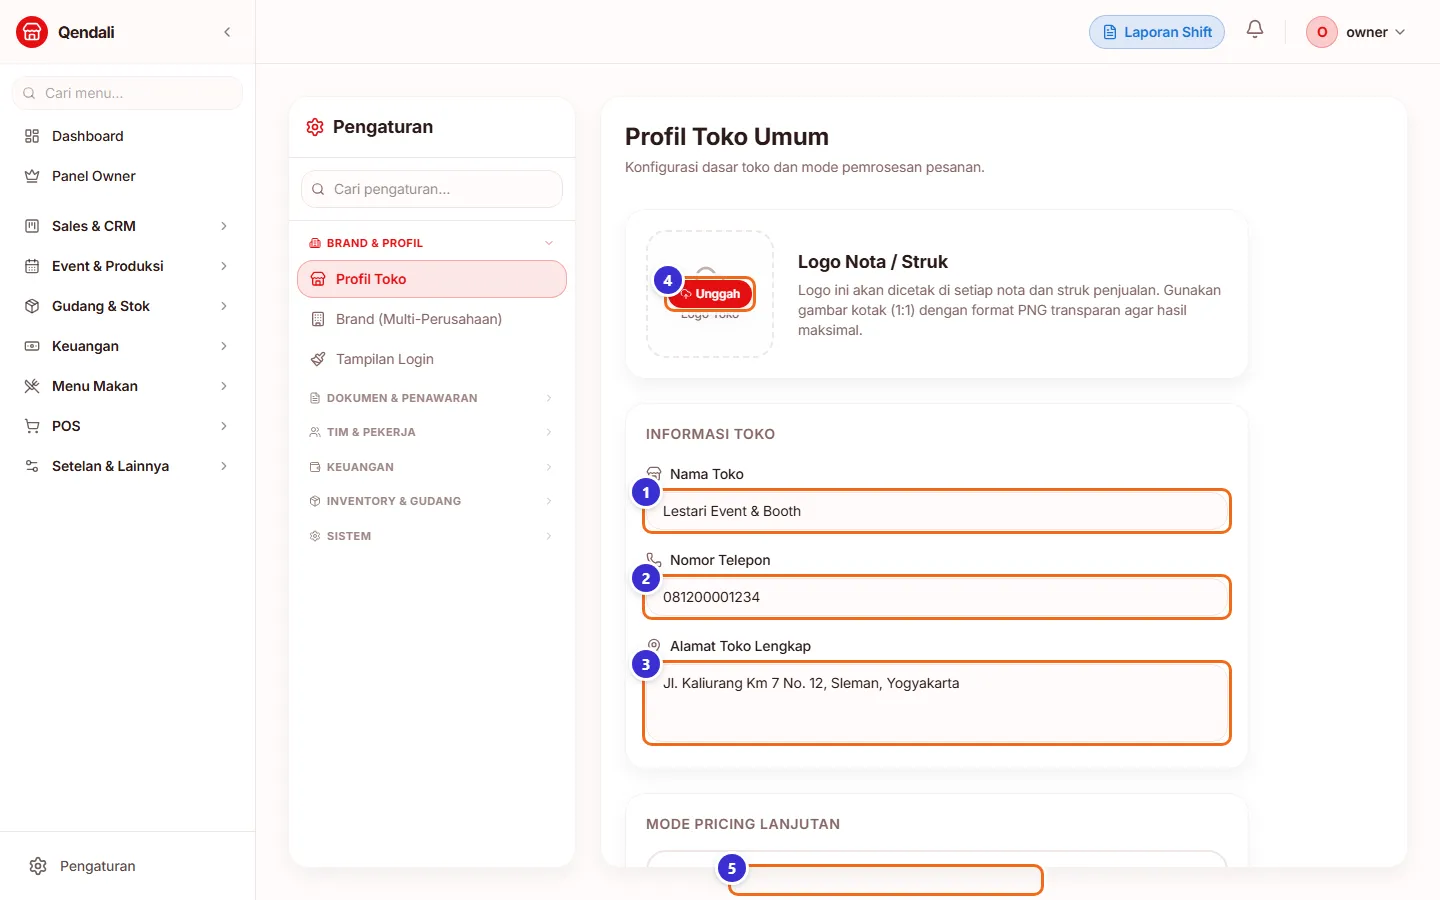
Task: Edit Alamat Toko Lengkap text area
Action: pyautogui.click(x=936, y=703)
